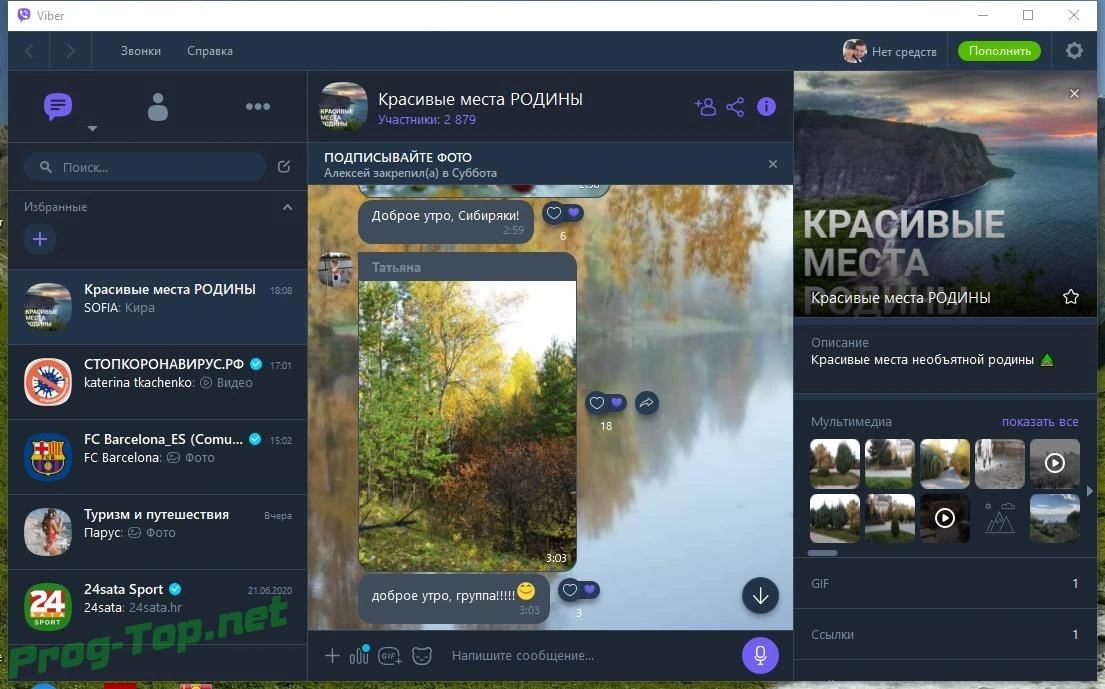The width and height of the screenshot is (1105, 689).
Task: Create a poll with the chart icon
Action: [359, 655]
